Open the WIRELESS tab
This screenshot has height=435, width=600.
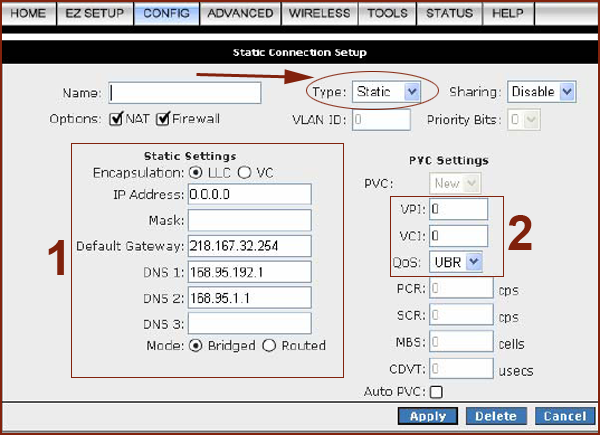click(320, 14)
